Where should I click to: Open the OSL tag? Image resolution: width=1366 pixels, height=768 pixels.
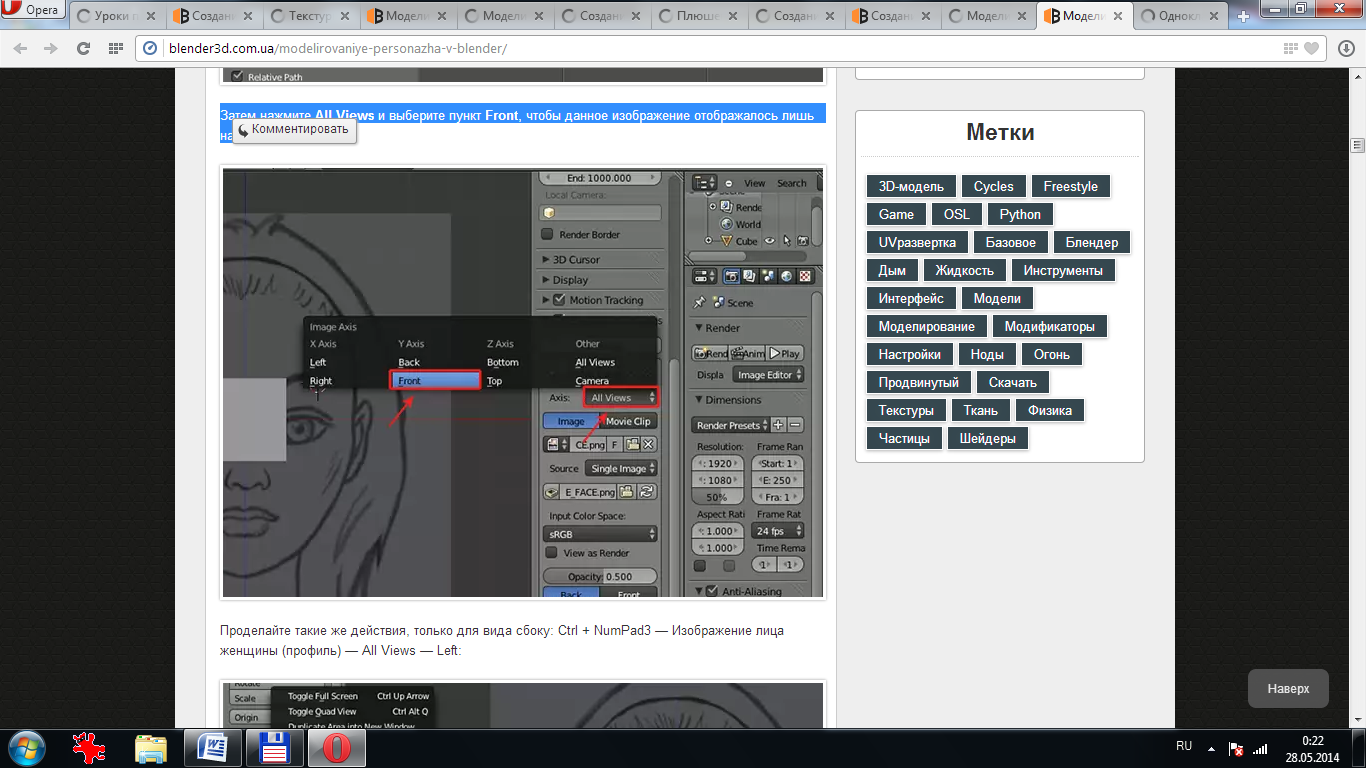pyautogui.click(x=957, y=214)
